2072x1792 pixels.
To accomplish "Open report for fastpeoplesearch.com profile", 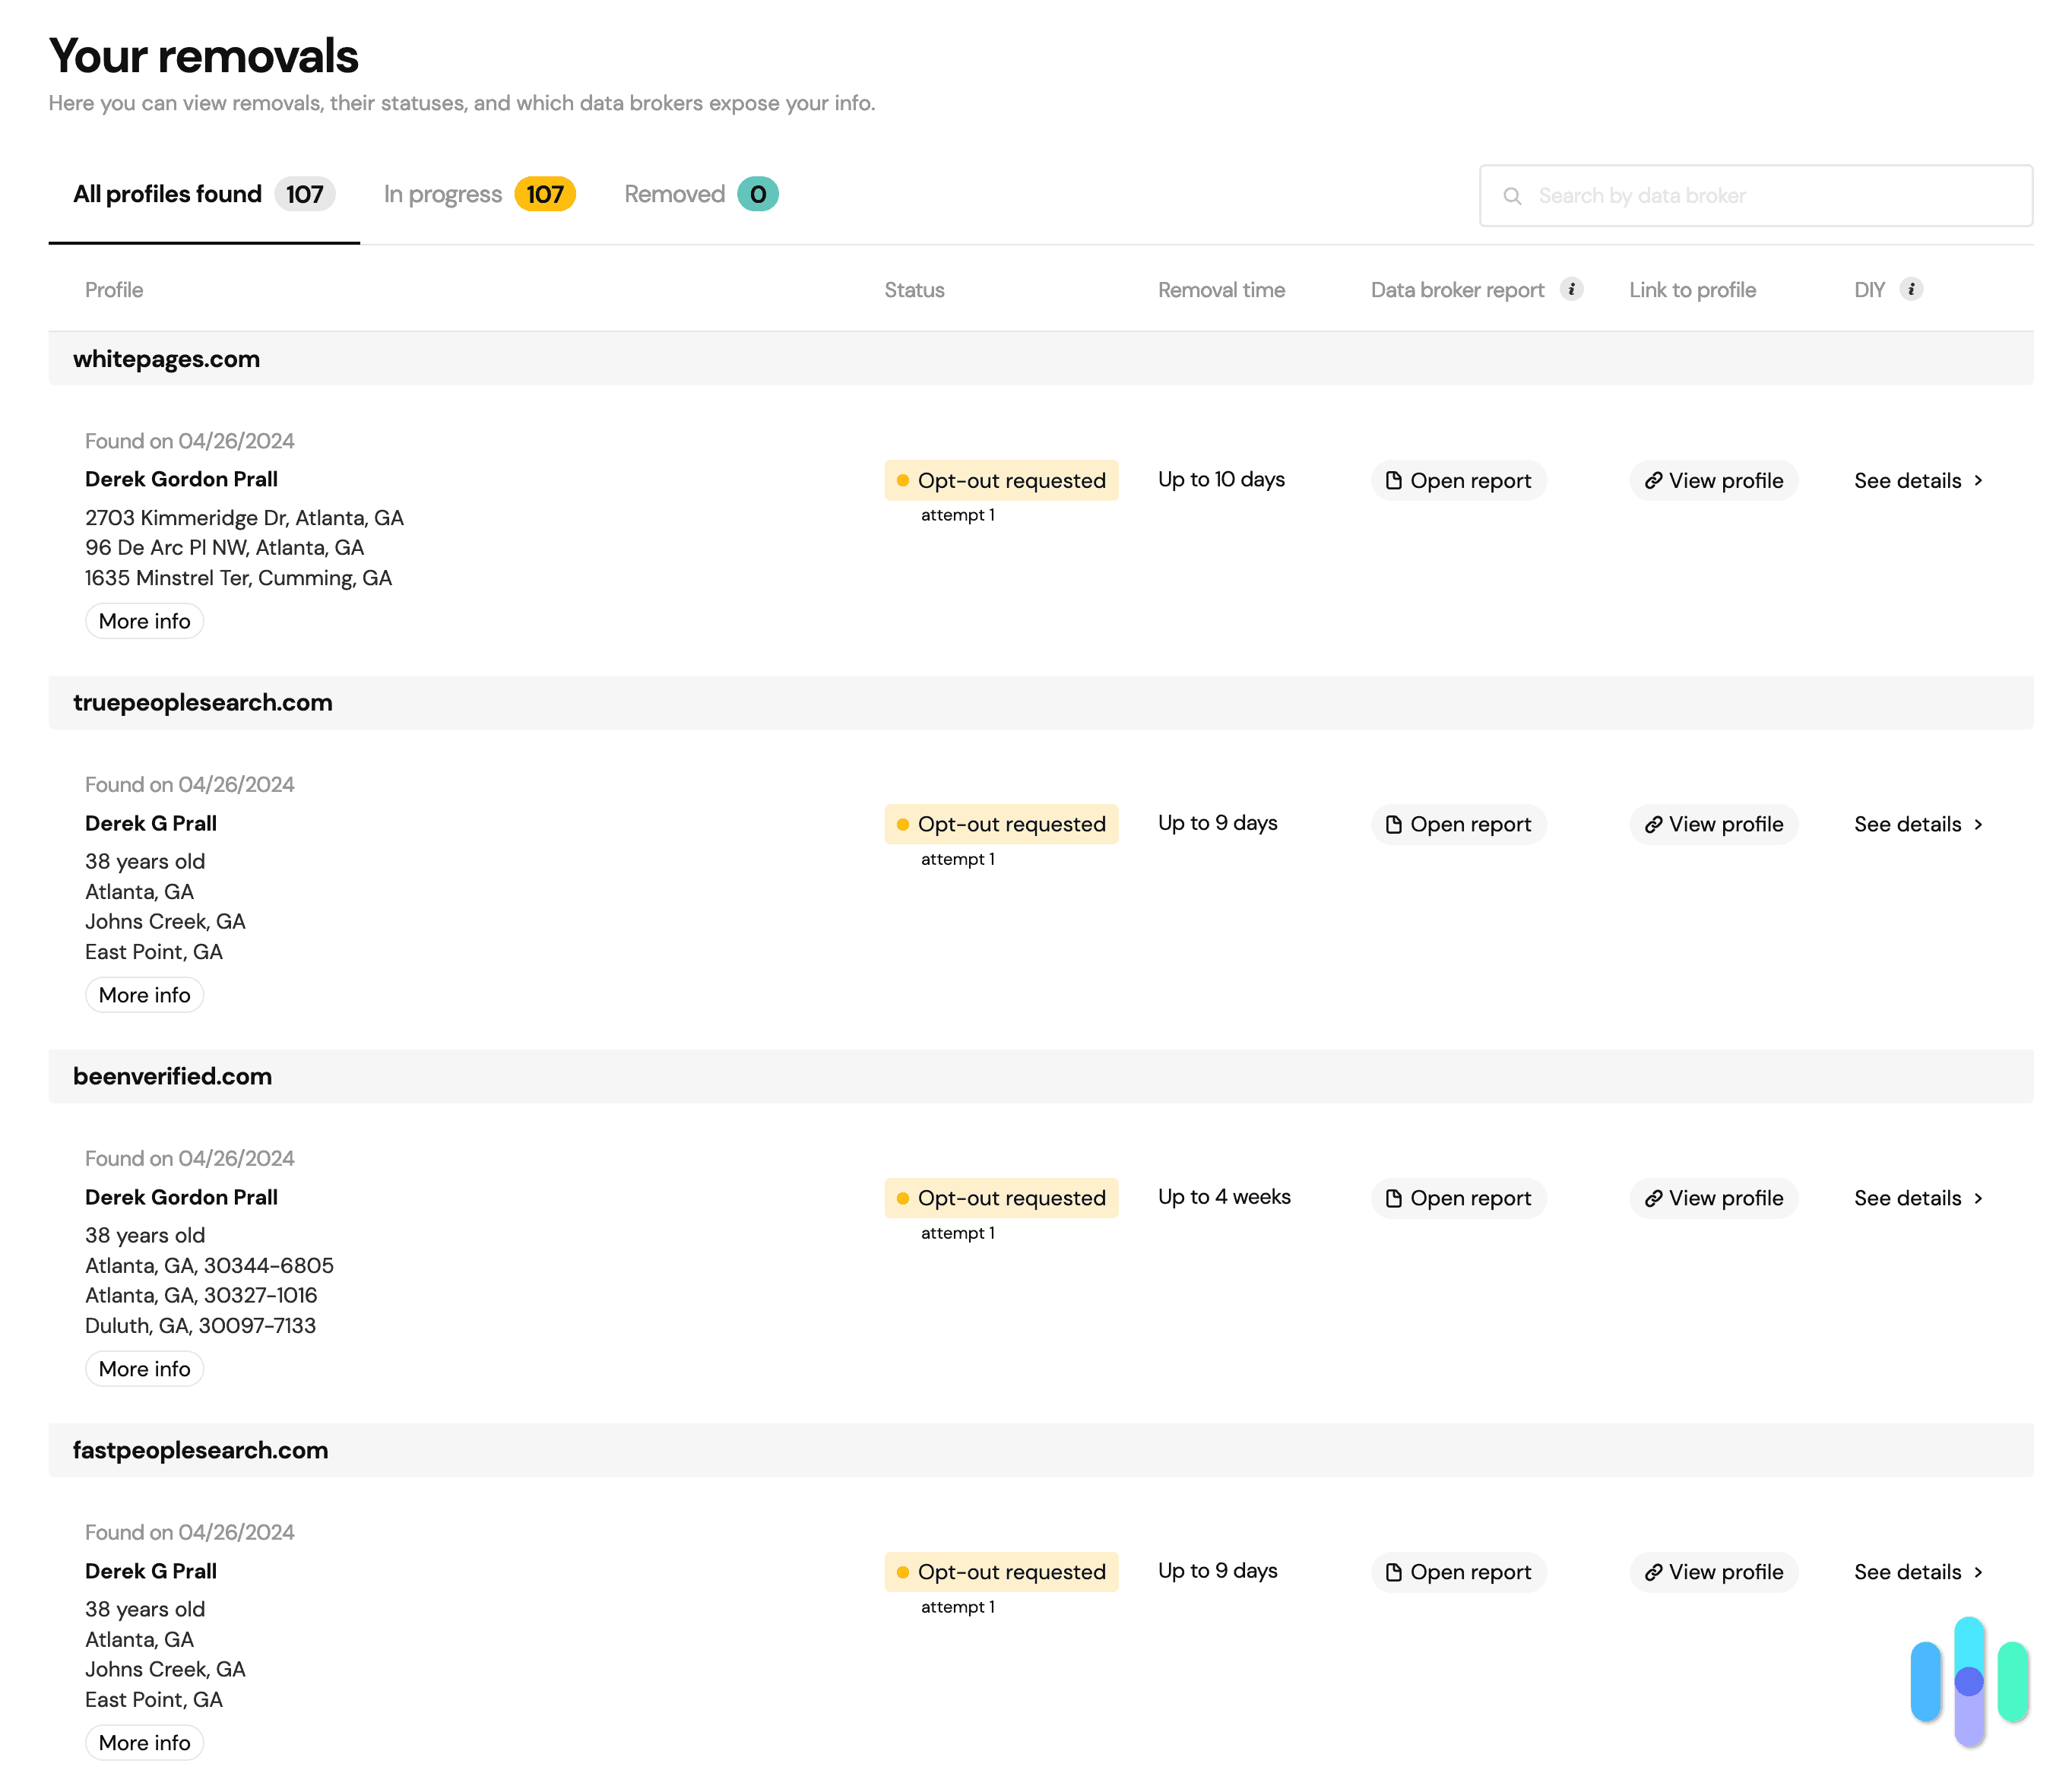I will click(1459, 1573).
